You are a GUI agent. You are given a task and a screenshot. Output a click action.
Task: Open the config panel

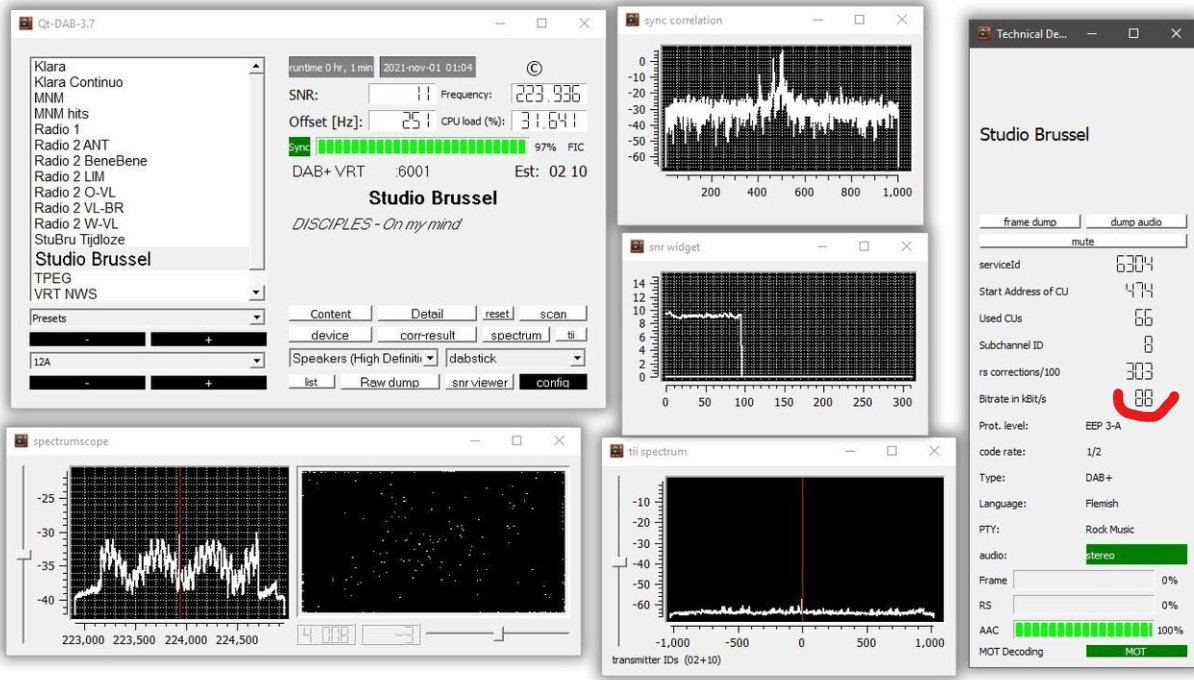553,382
